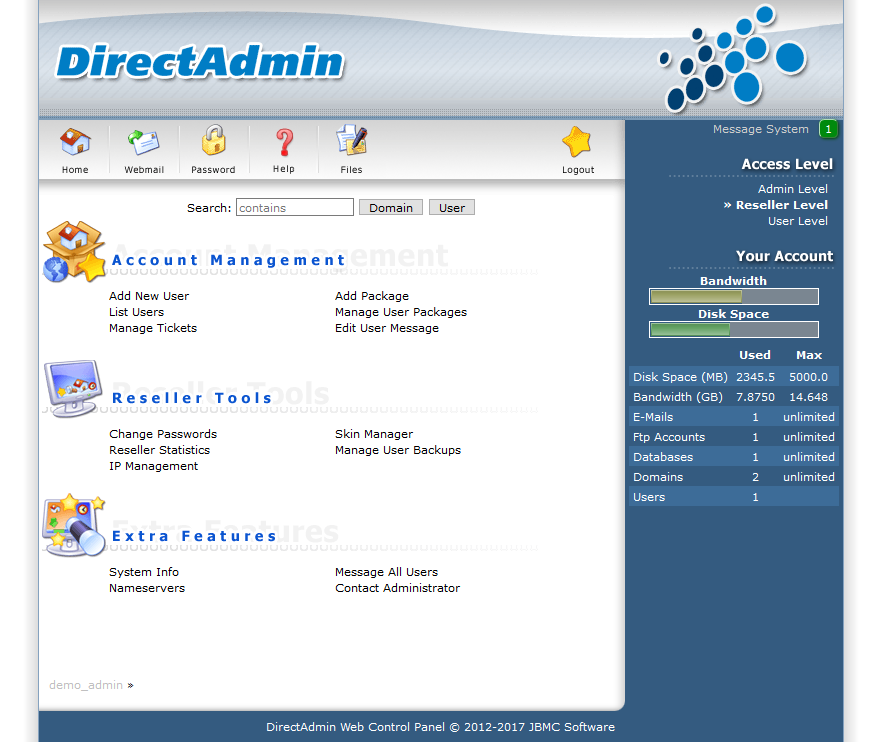
Task: Open Manage Tickets
Action: [153, 328]
